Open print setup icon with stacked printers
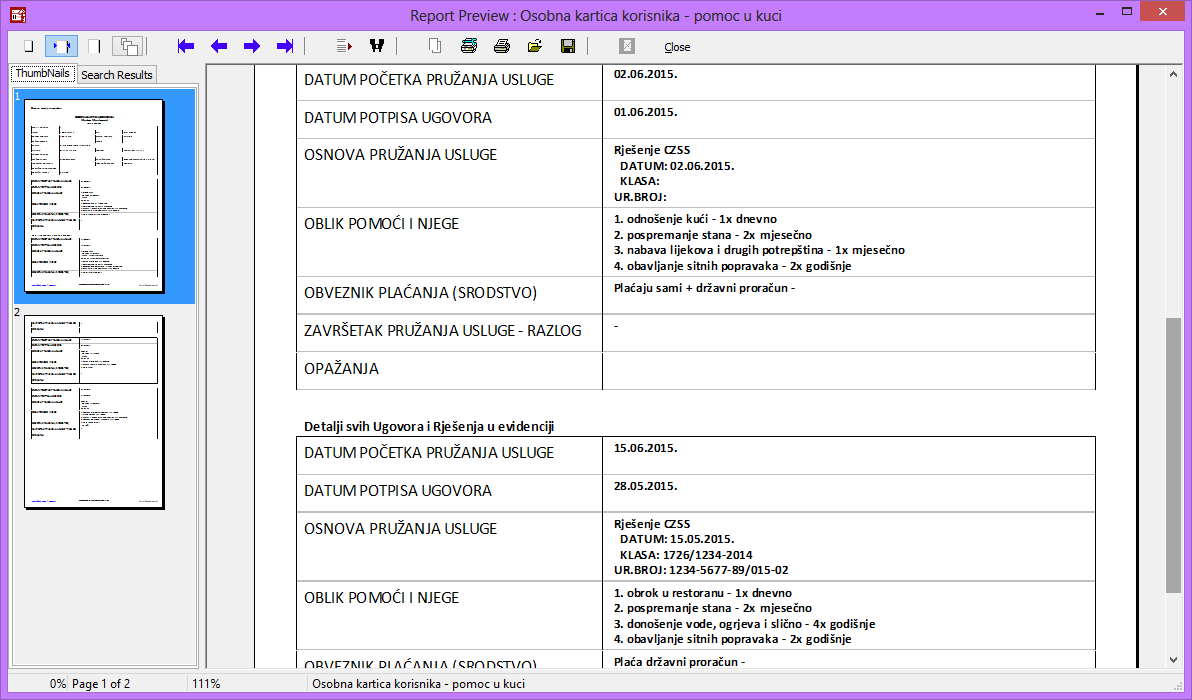1192x700 pixels. click(468, 46)
